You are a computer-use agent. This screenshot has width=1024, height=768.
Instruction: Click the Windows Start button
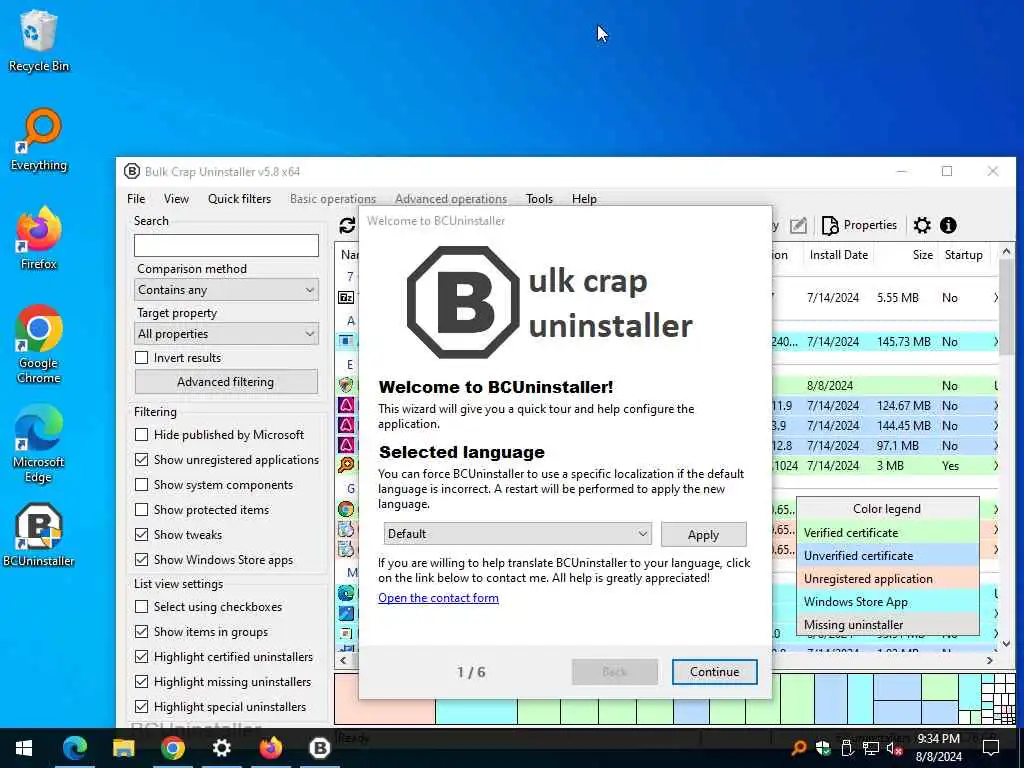point(24,748)
